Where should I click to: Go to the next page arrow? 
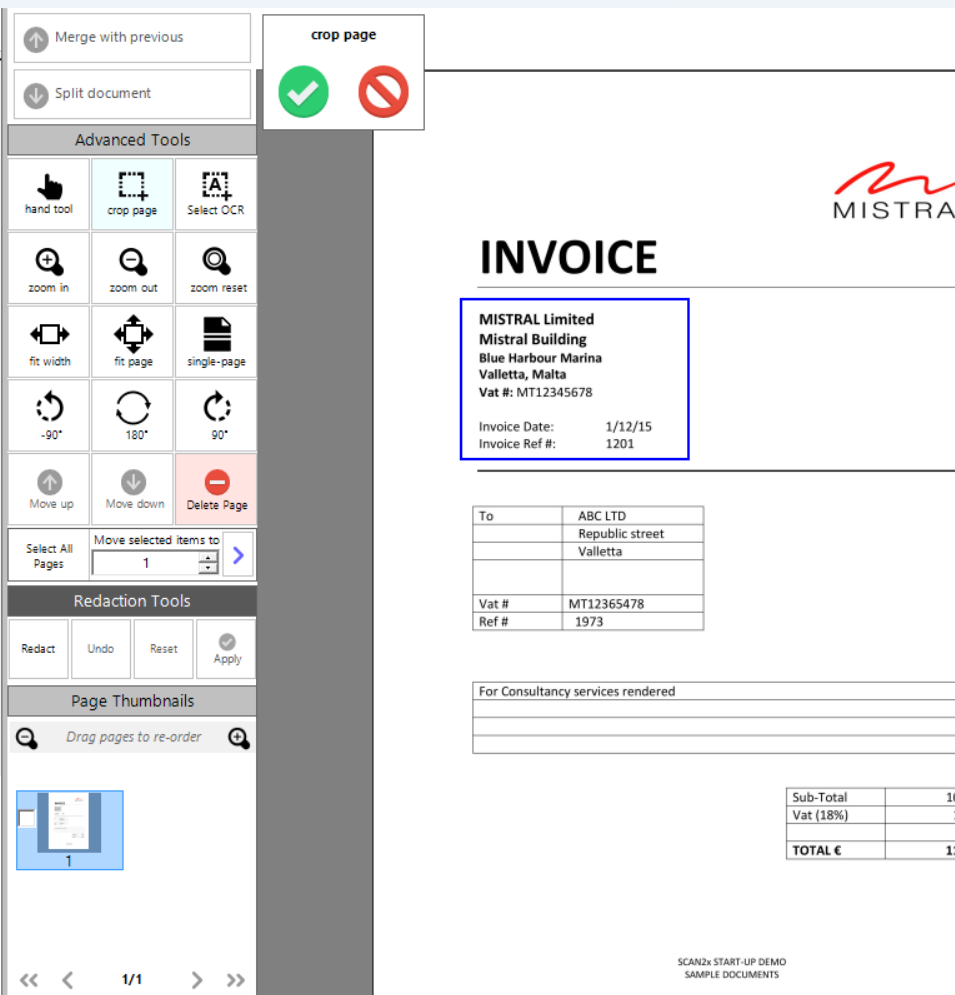pyautogui.click(x=197, y=980)
